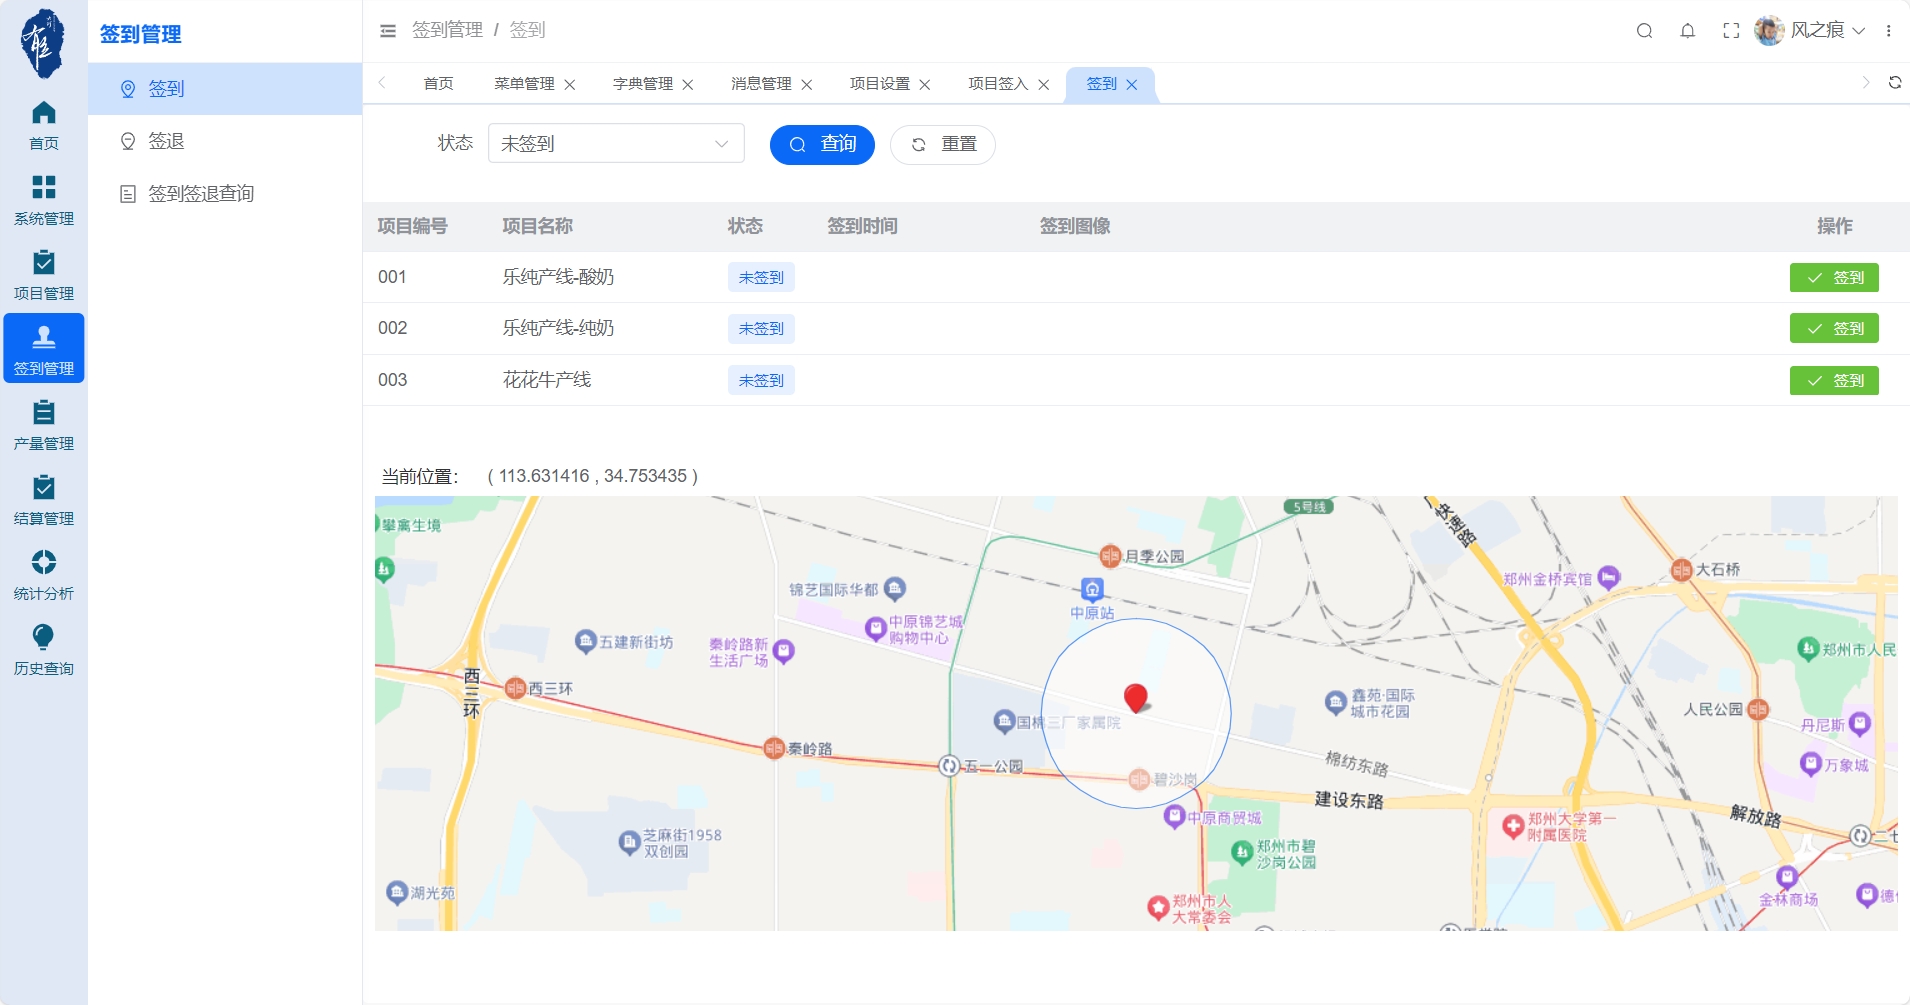Viewport: 1910px width, 1005px height.
Task: Switch to the 菜单管理 tab
Action: pos(524,84)
